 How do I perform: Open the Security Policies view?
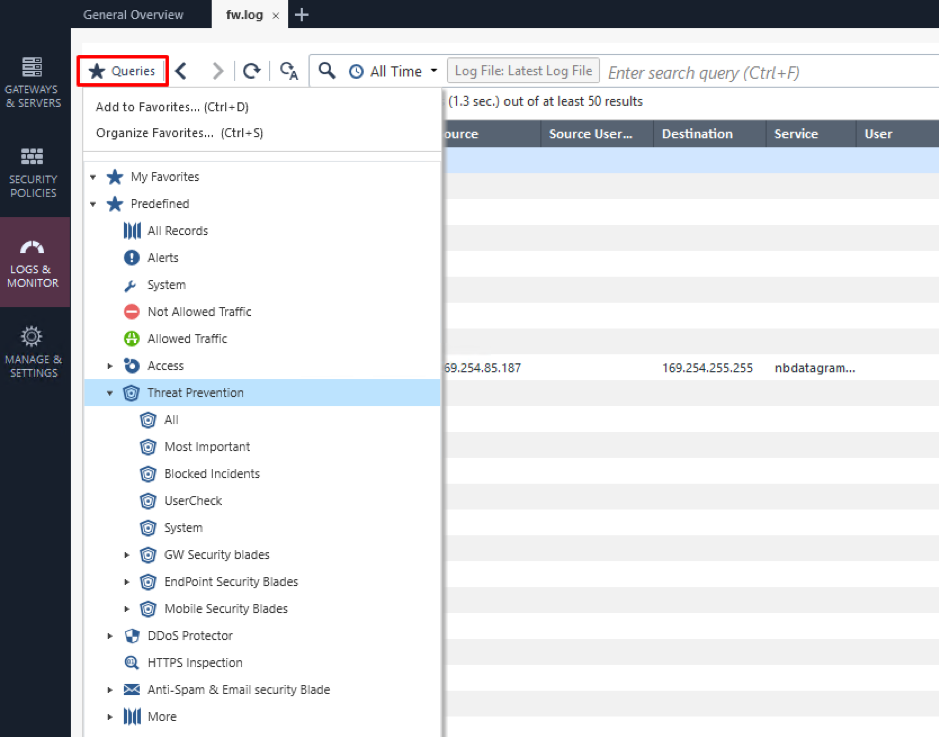point(34,172)
